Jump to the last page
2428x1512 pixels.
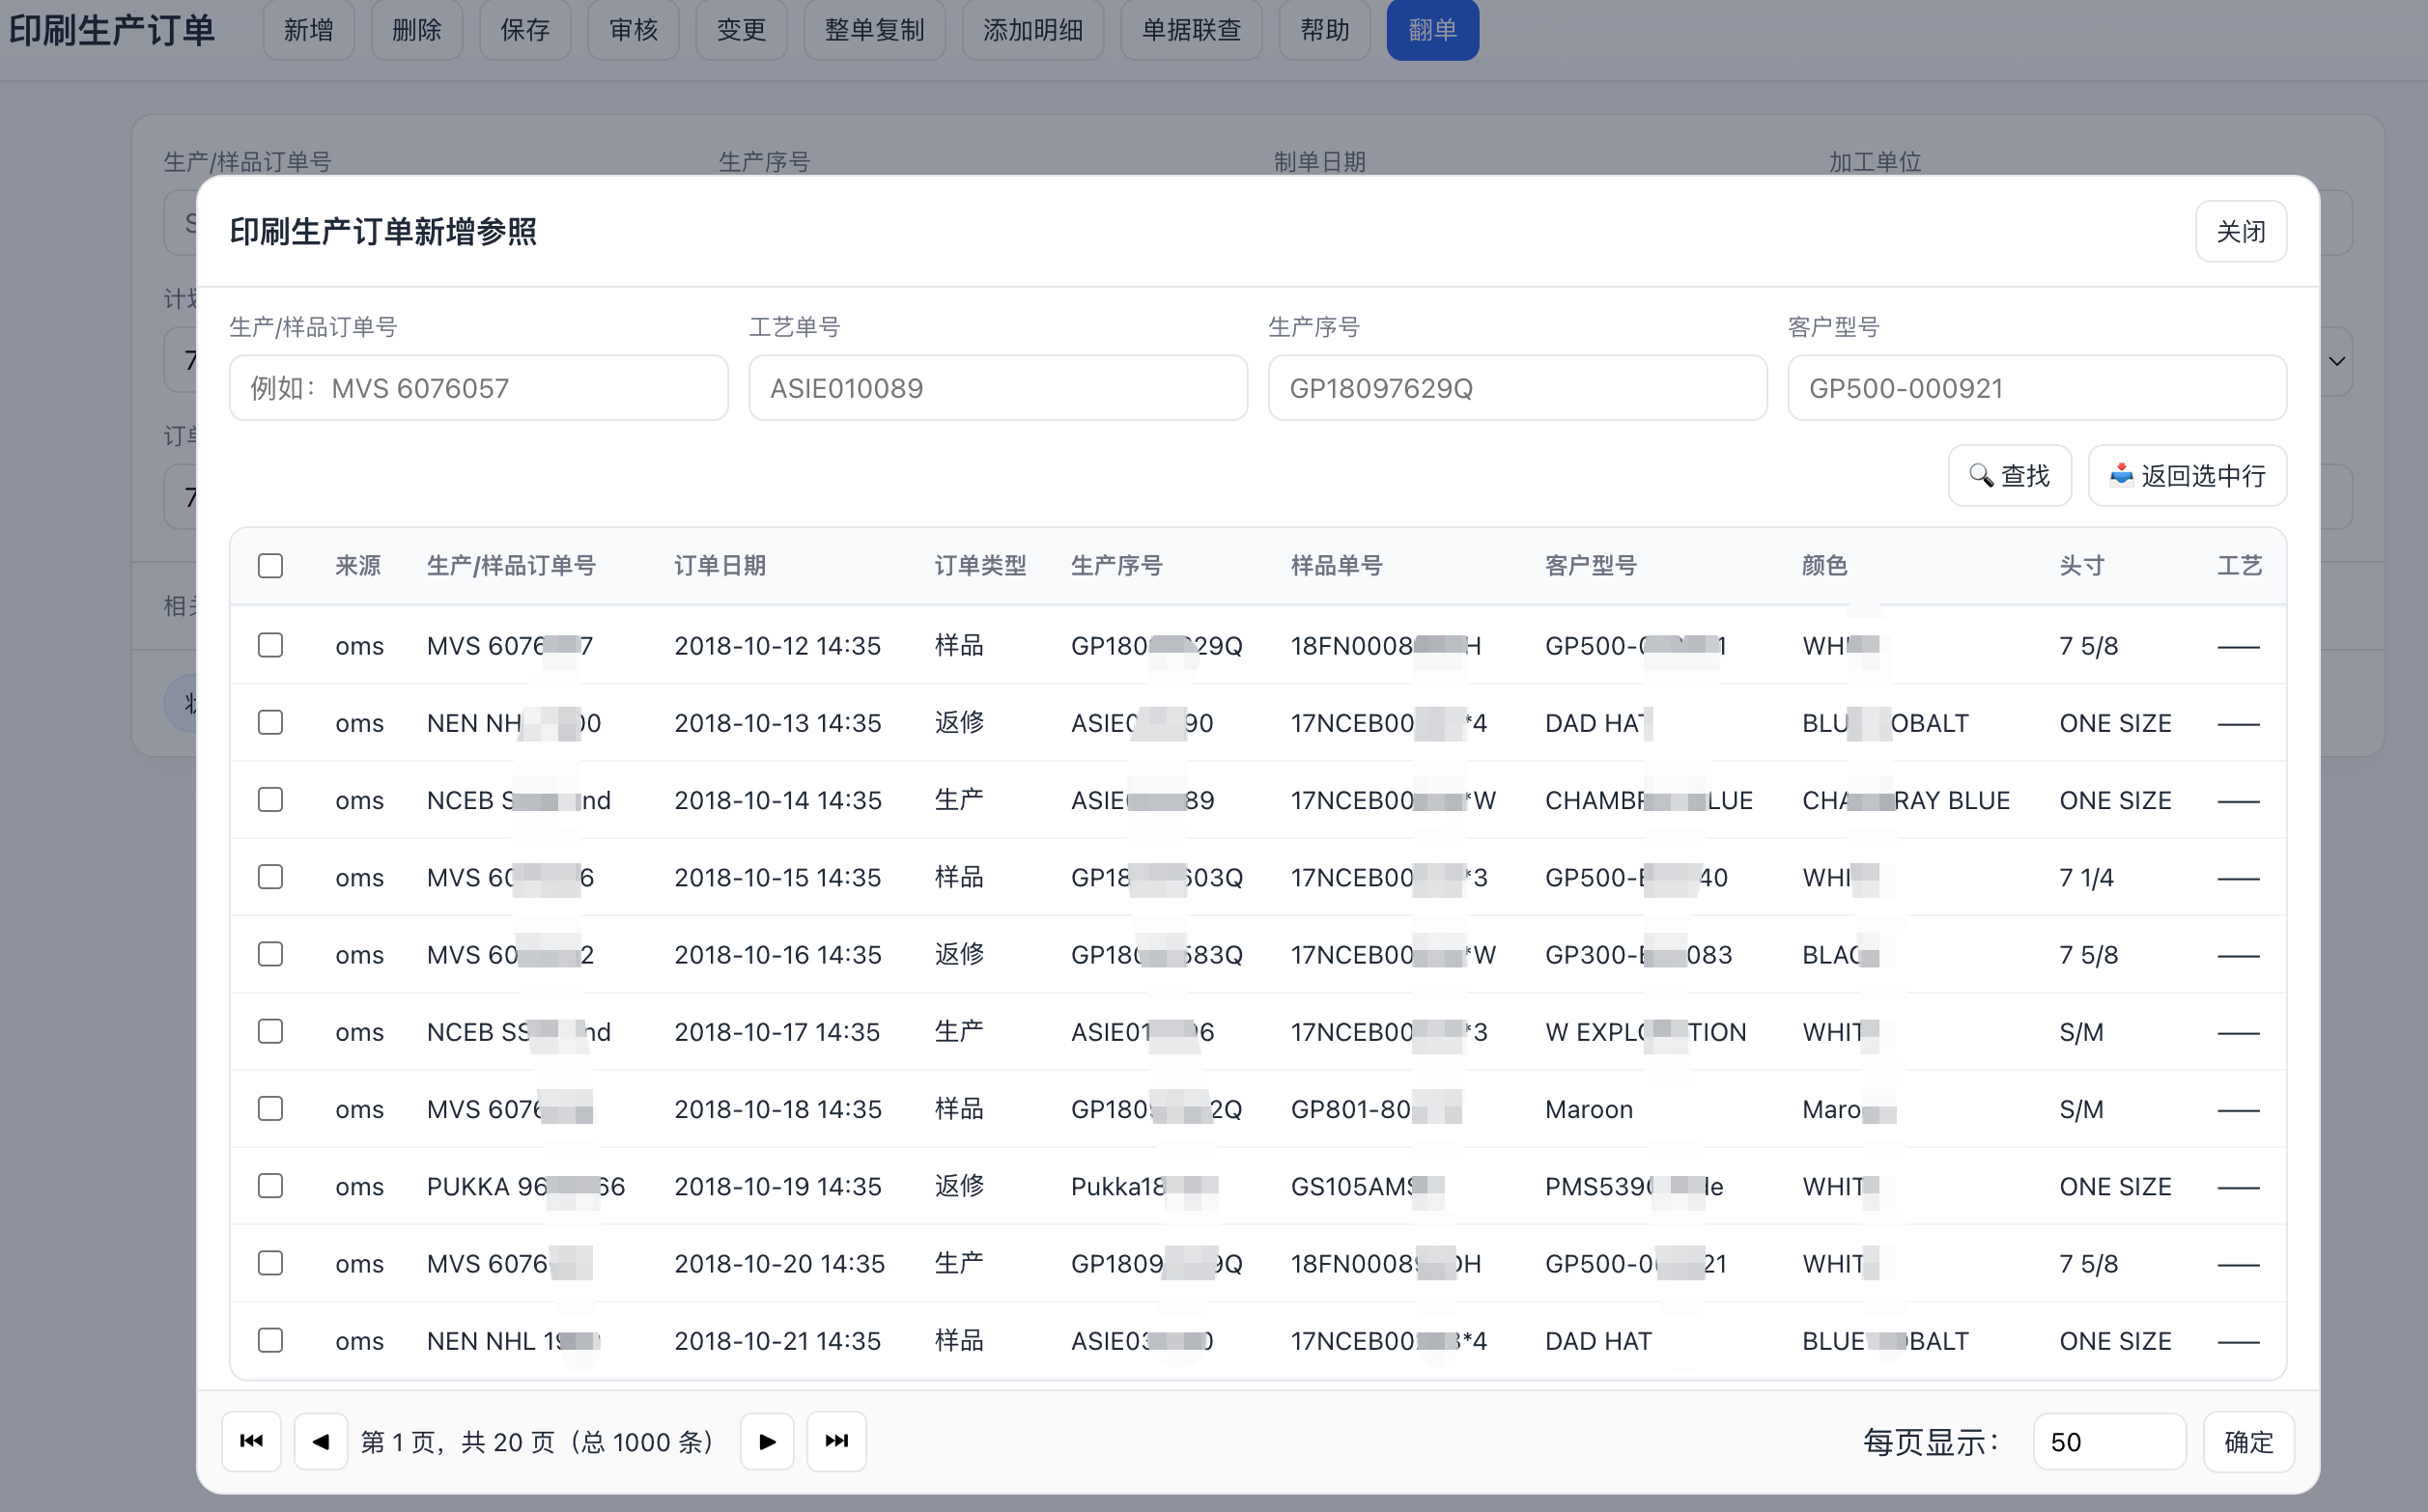836,1441
